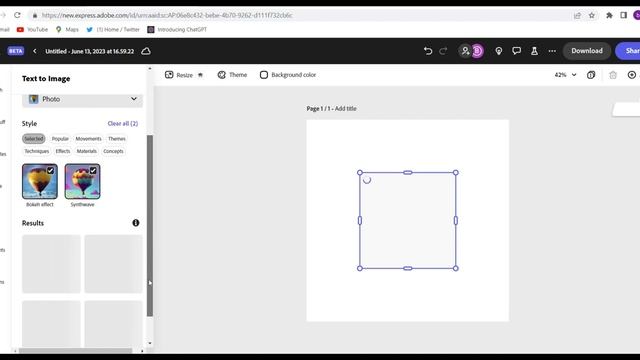
Task: Click the right-edge middle handle of selection
Action: click(456, 220)
